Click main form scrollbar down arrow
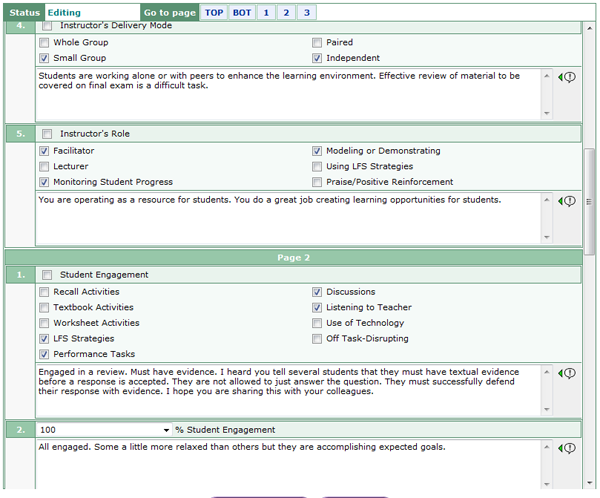This screenshot has height=498, width=600. tap(589, 483)
